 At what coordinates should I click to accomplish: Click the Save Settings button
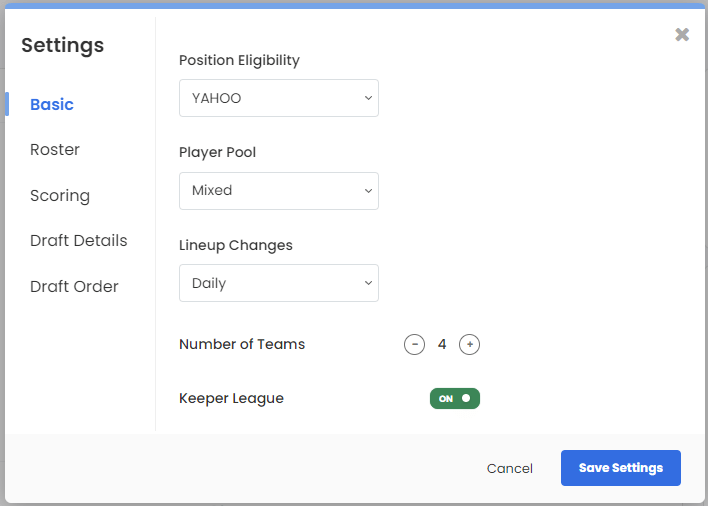click(621, 468)
